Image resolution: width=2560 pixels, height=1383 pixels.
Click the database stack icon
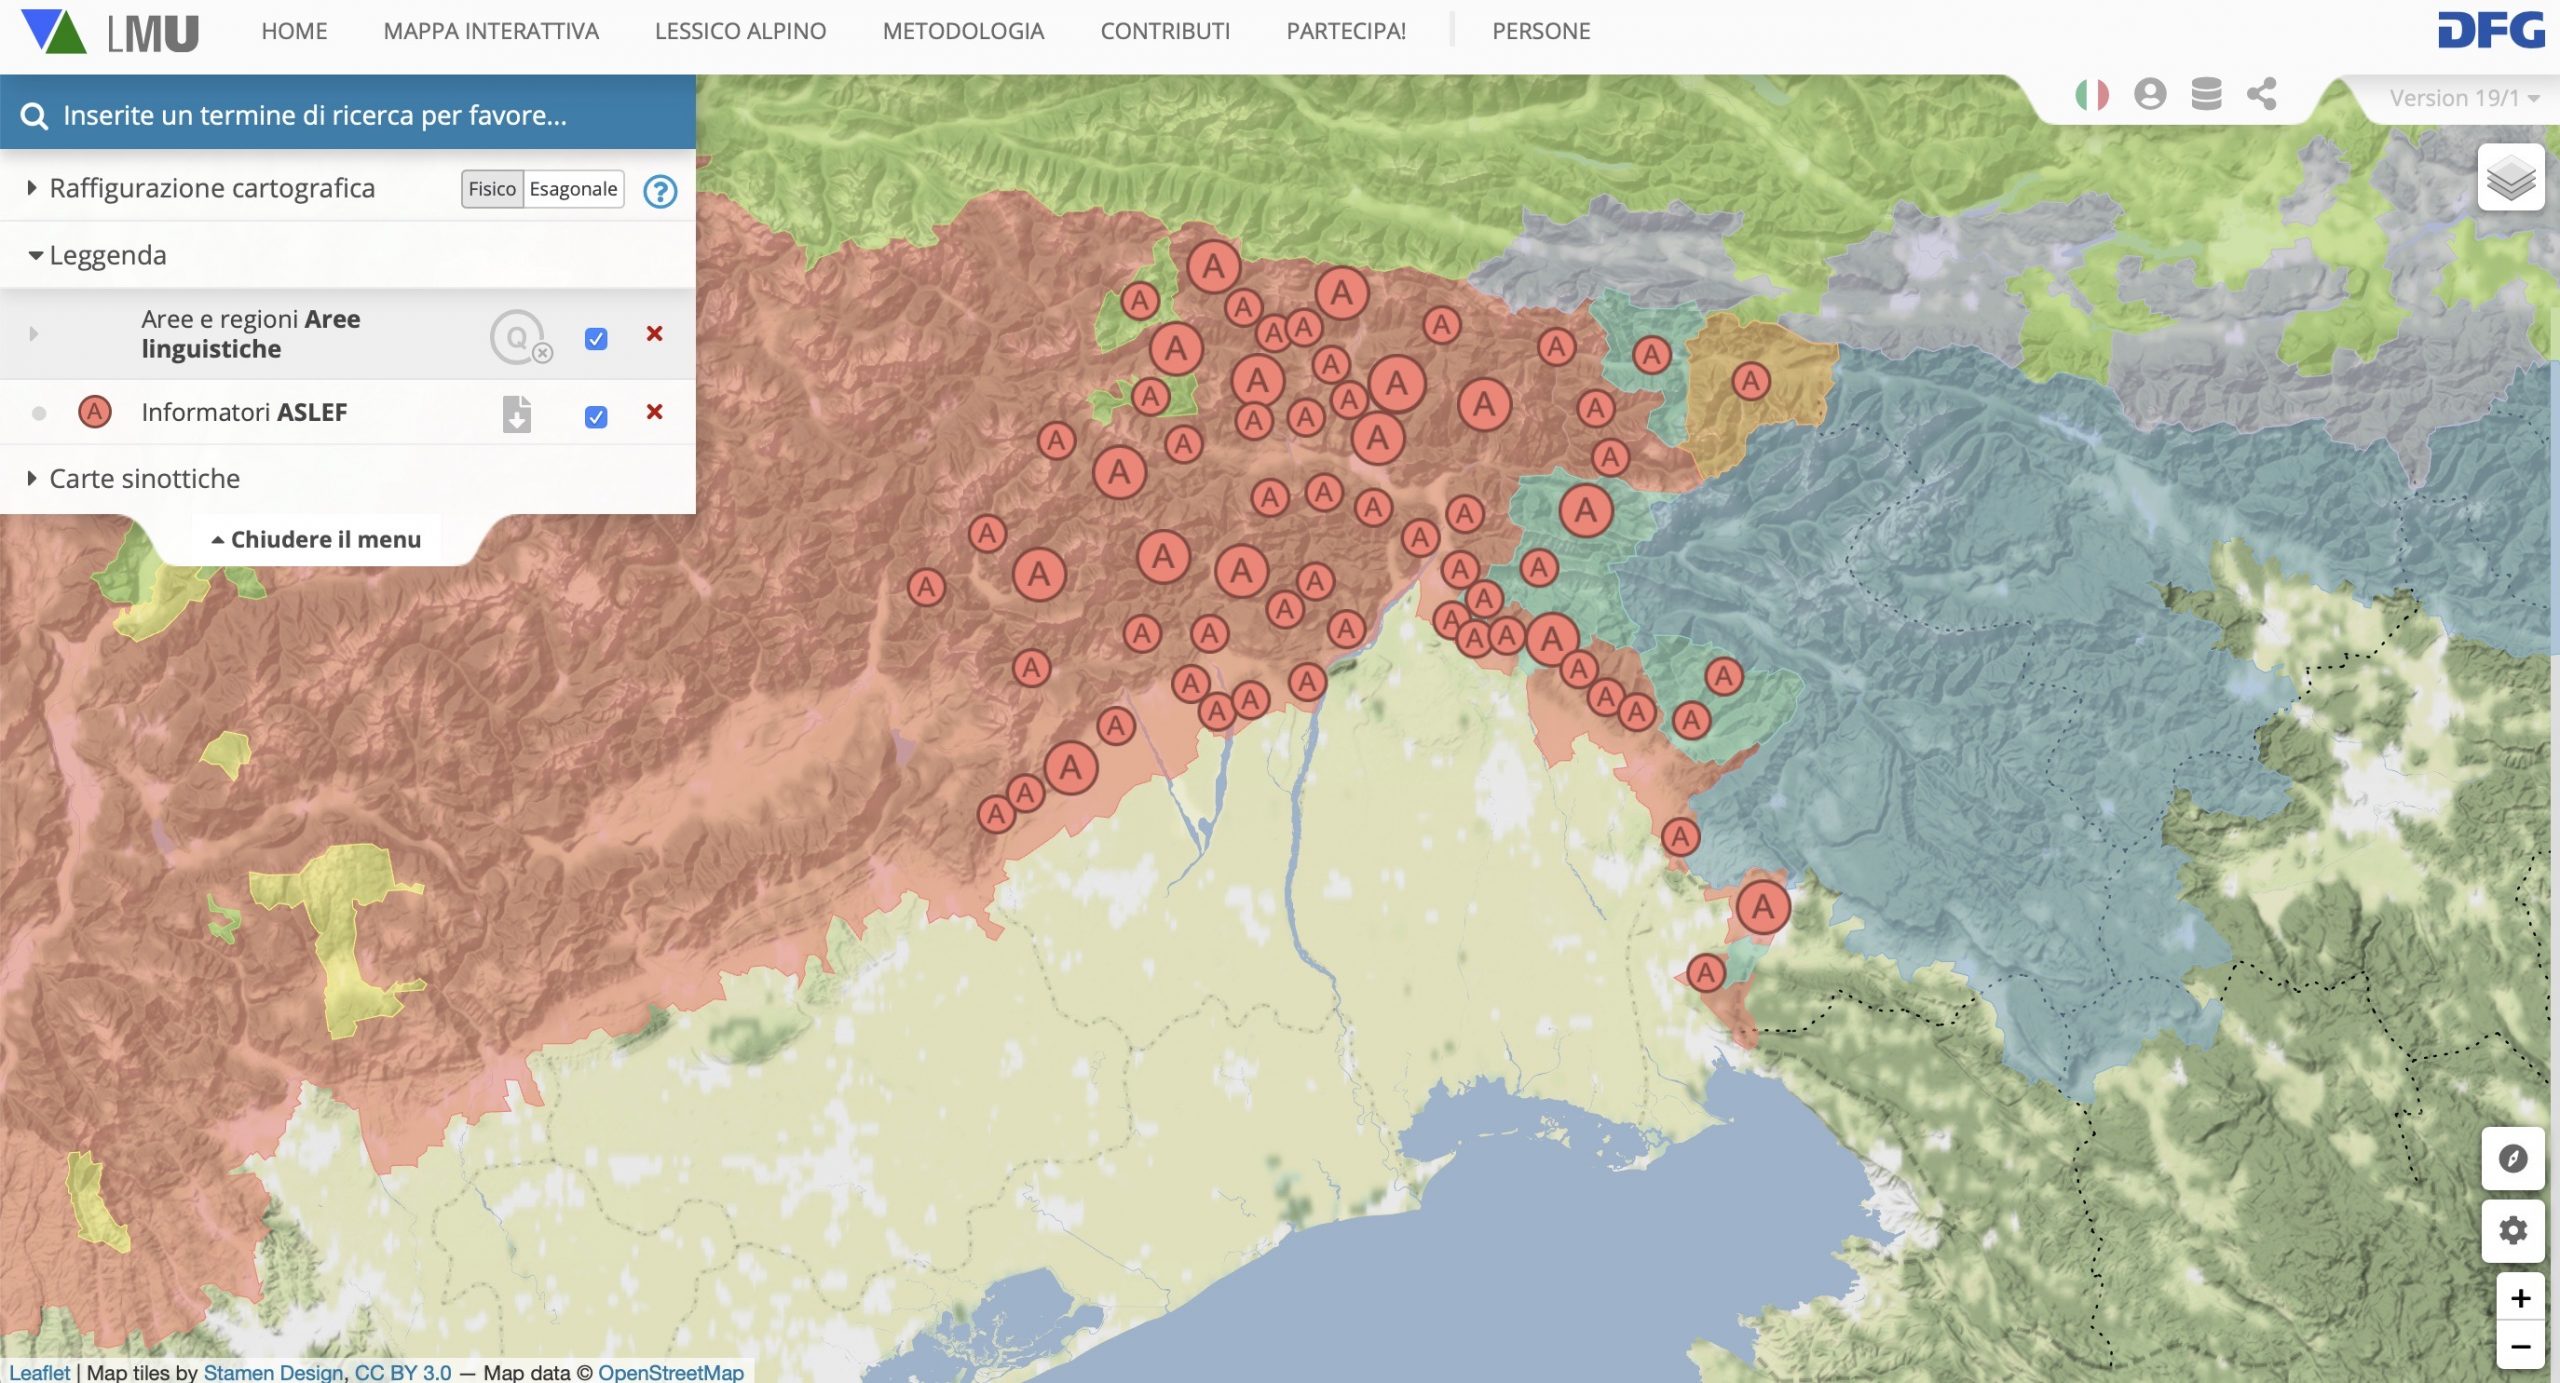(x=2206, y=95)
